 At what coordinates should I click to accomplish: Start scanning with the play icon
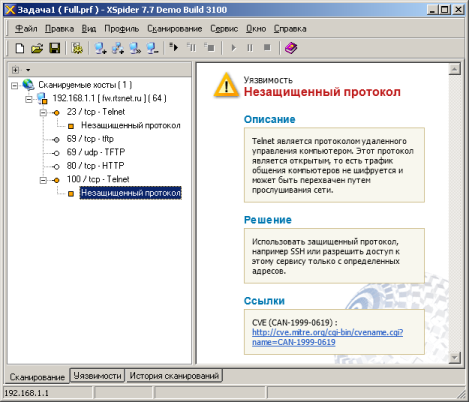[x=174, y=47]
